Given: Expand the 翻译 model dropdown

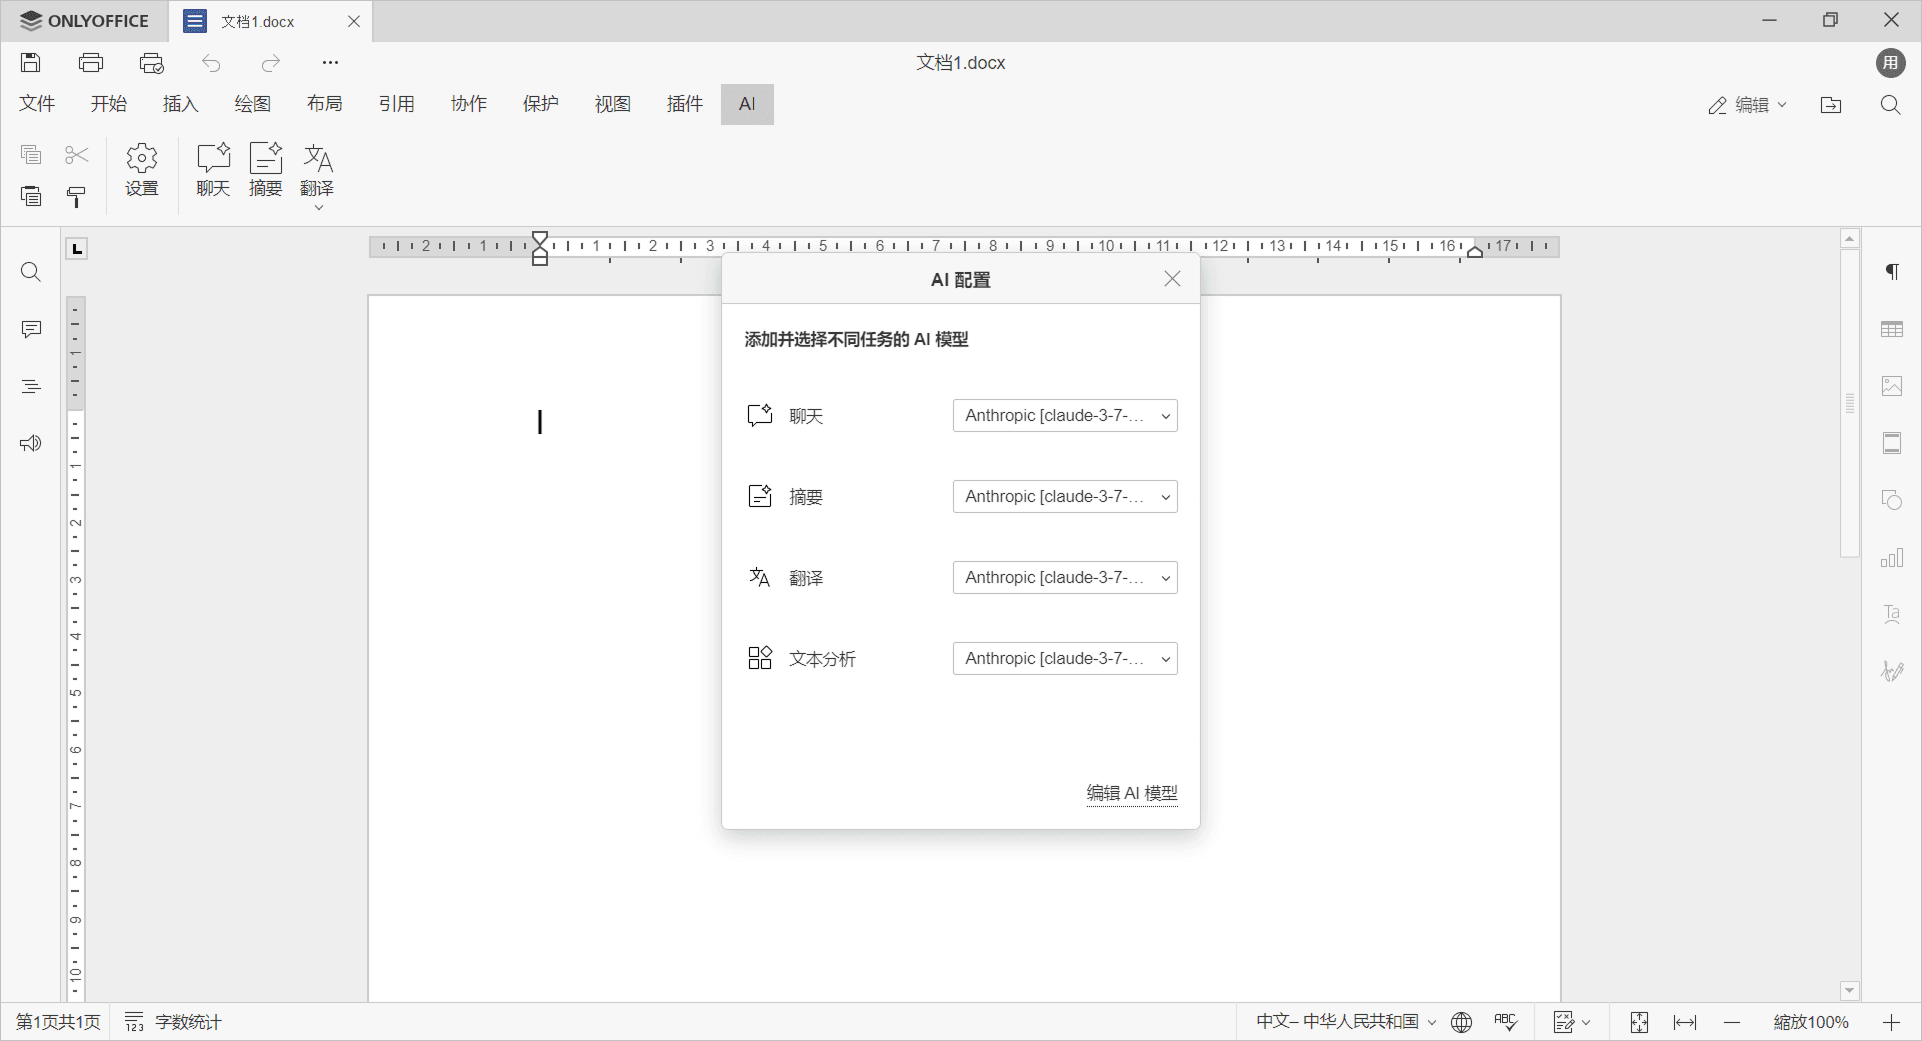Looking at the screenshot, I should tap(1065, 578).
